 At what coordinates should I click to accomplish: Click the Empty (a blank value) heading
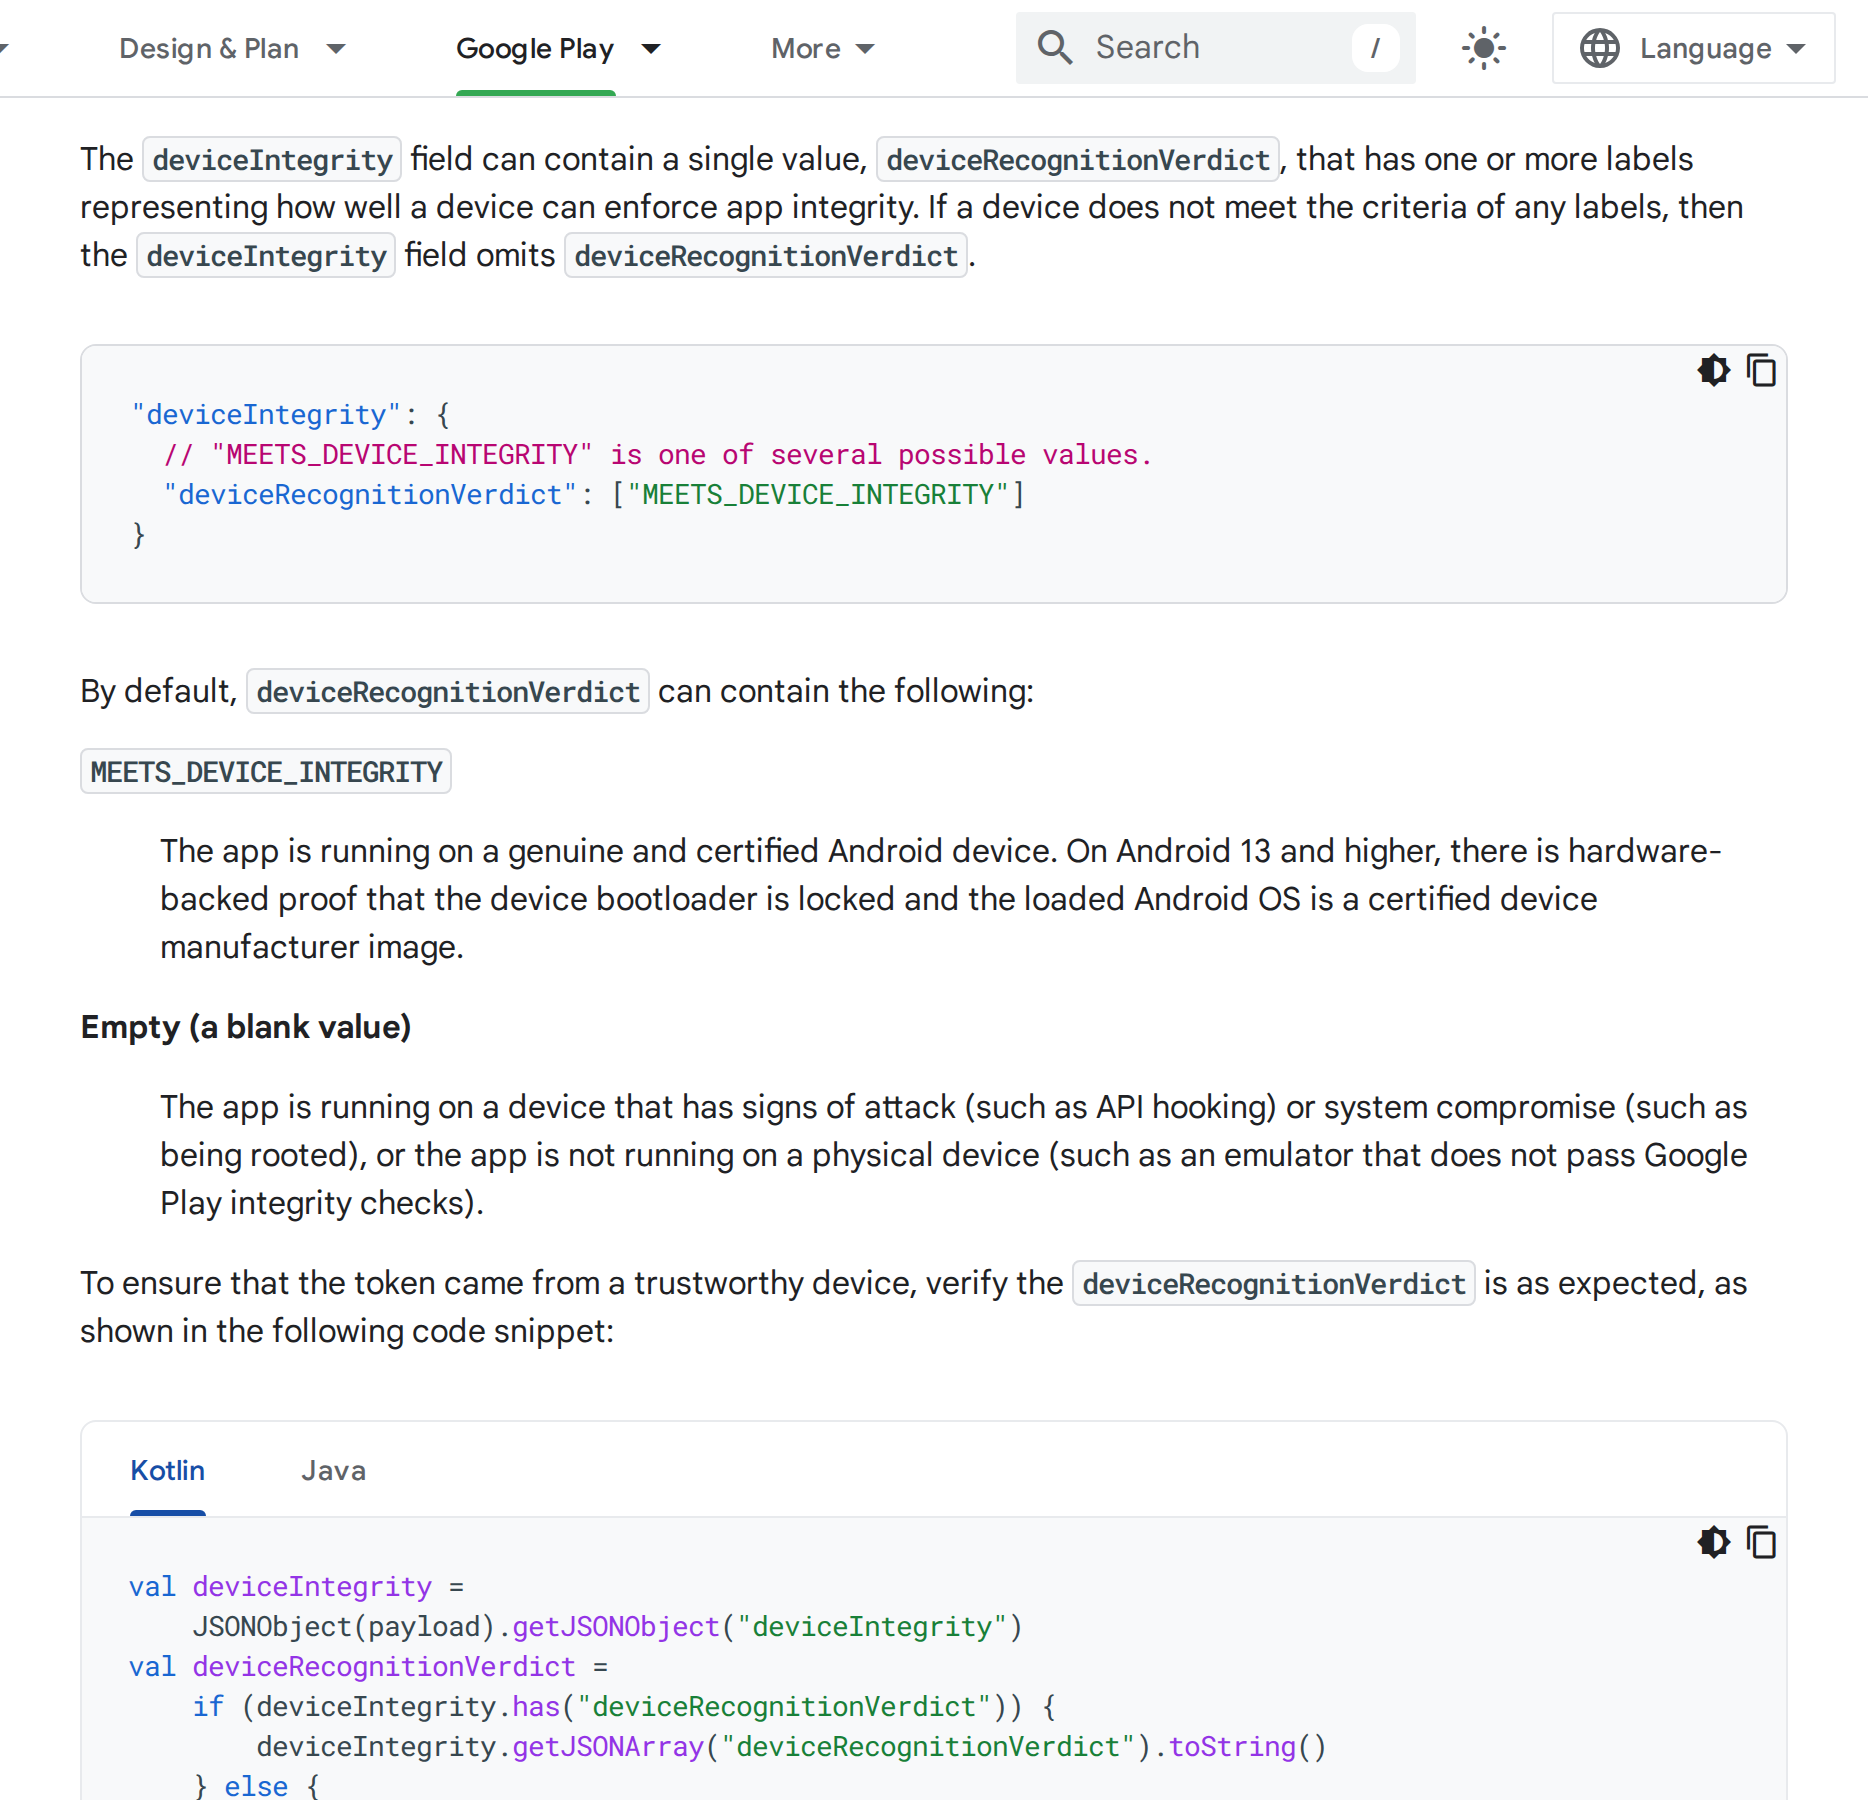tap(246, 1027)
